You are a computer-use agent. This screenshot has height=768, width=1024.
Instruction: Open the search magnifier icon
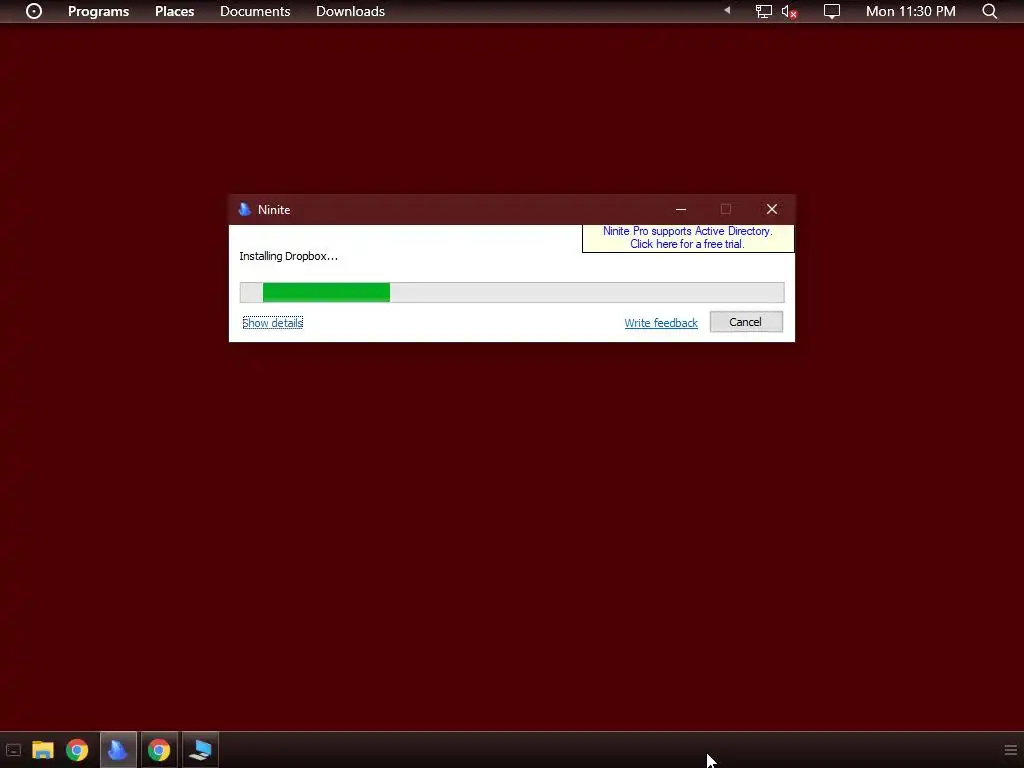[989, 11]
